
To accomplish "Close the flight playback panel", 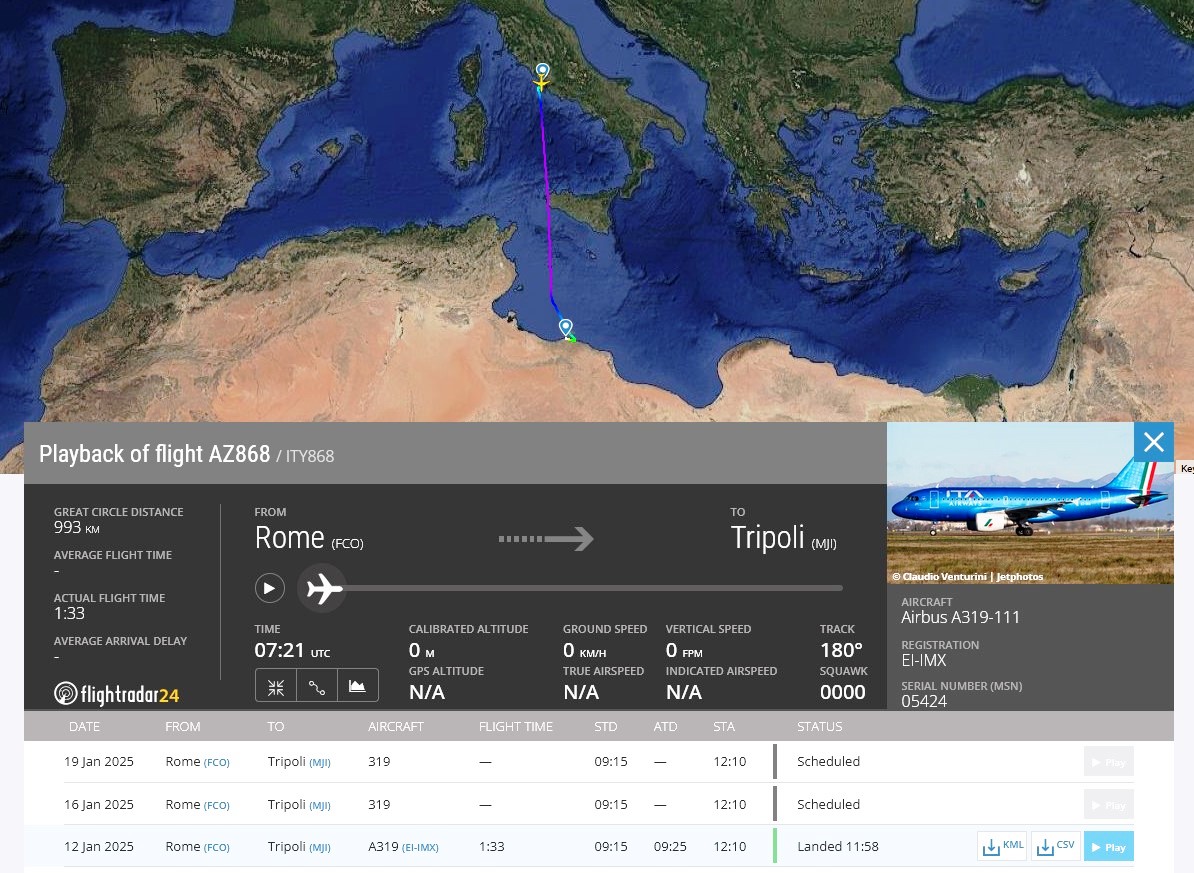I will point(1154,442).
